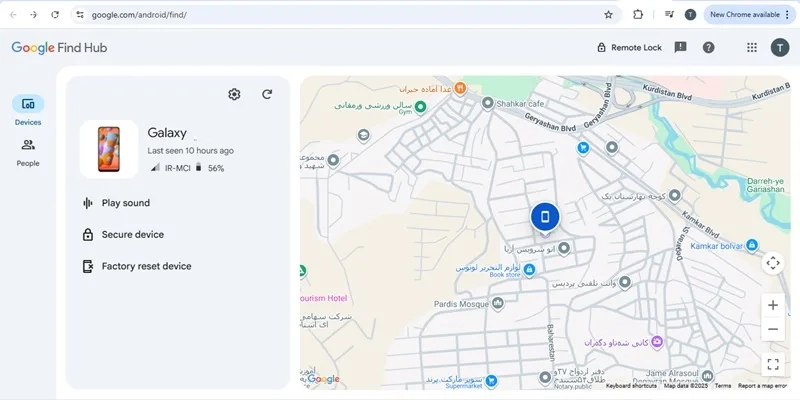Click the 56% battery level
The width and height of the screenshot is (800, 400).
(x=216, y=168)
